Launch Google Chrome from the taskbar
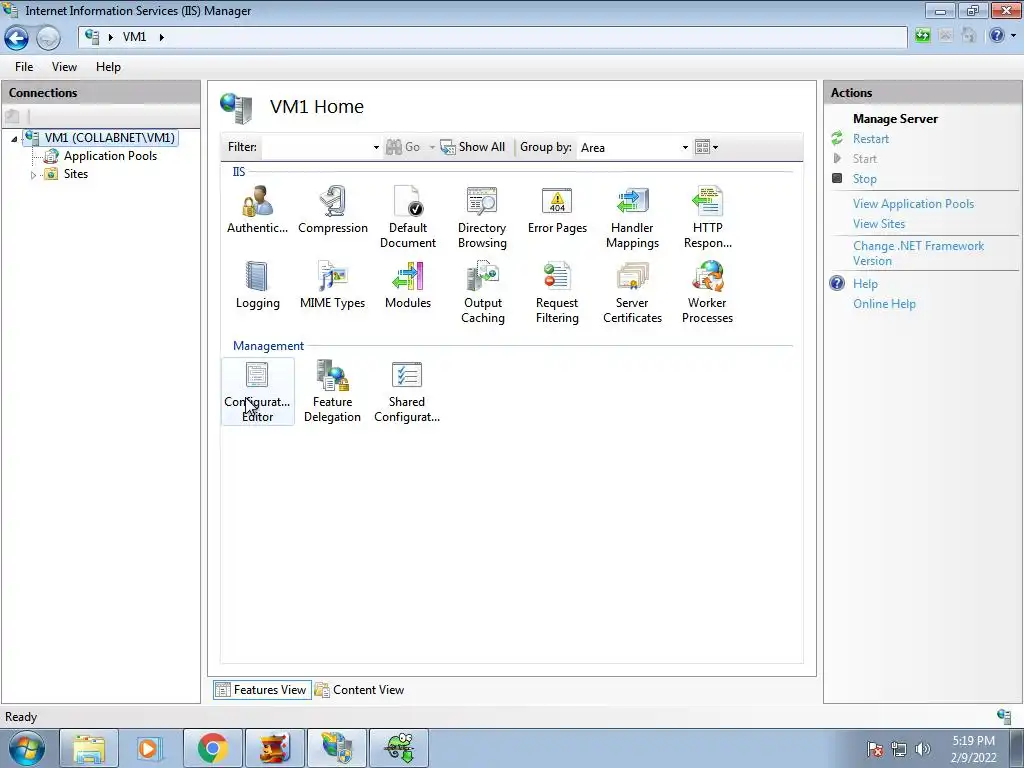This screenshot has height=768, width=1024. click(213, 748)
